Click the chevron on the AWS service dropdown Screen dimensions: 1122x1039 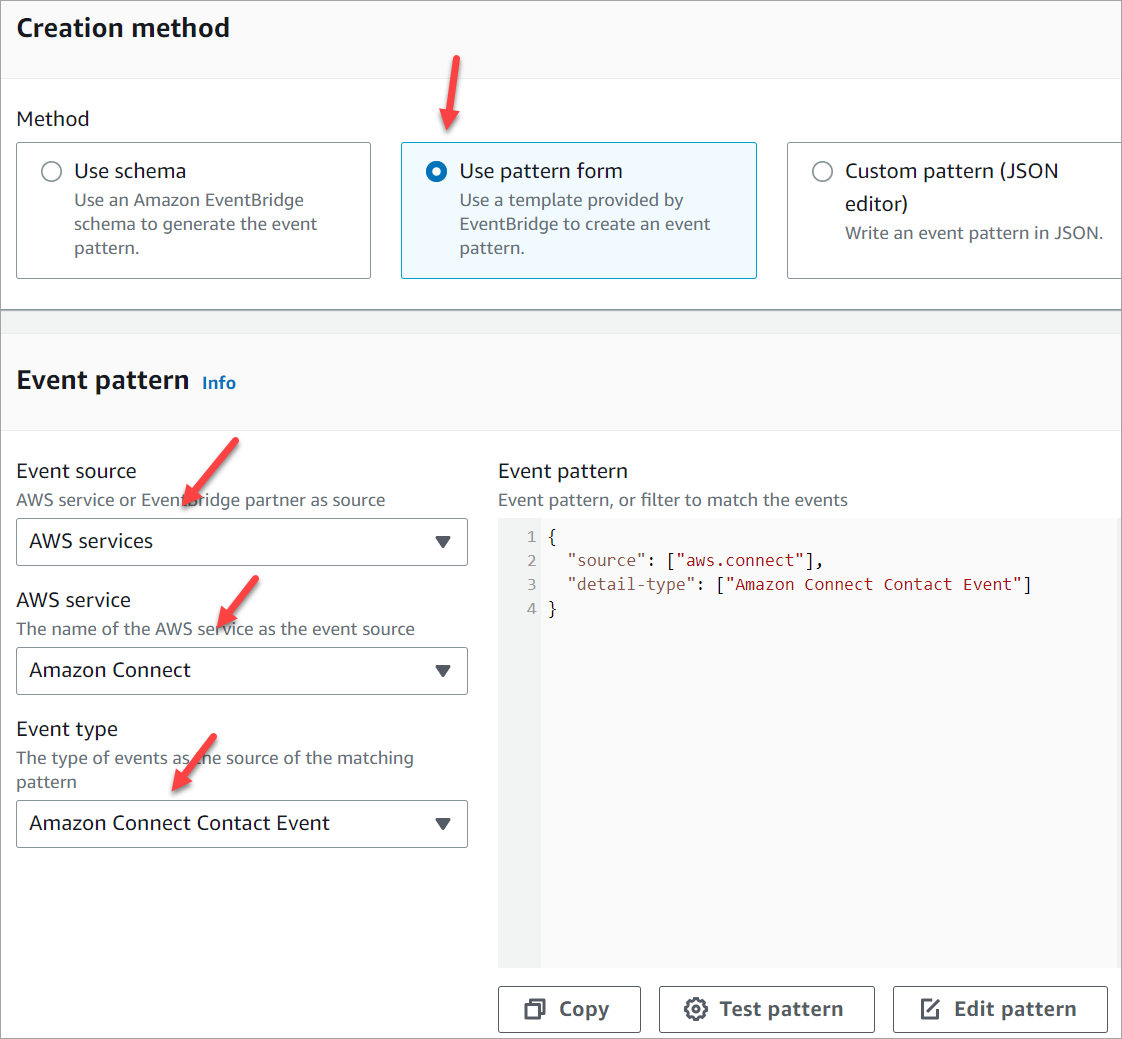click(443, 671)
